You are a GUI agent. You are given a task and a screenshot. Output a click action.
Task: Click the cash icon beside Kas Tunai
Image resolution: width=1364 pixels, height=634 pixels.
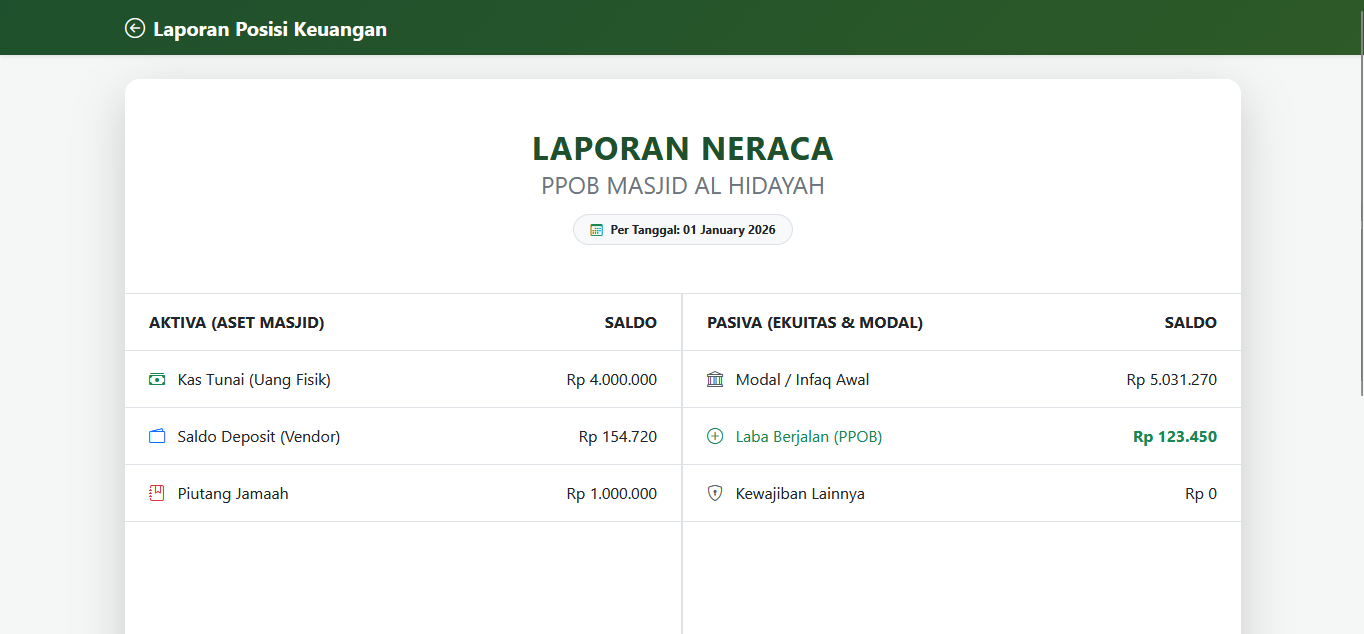tap(157, 379)
